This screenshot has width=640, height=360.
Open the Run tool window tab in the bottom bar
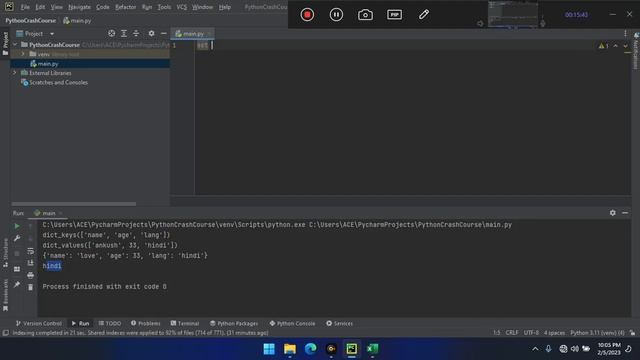click(80, 323)
